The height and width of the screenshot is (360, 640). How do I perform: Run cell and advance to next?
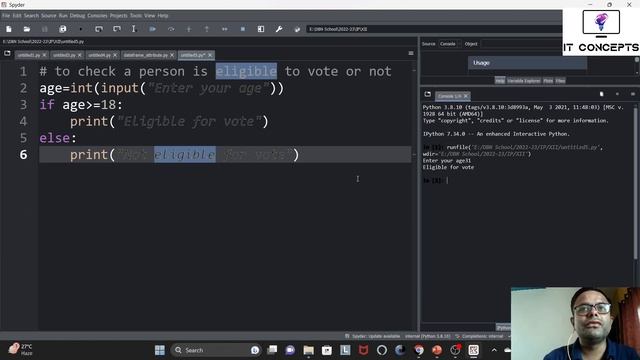117,29
